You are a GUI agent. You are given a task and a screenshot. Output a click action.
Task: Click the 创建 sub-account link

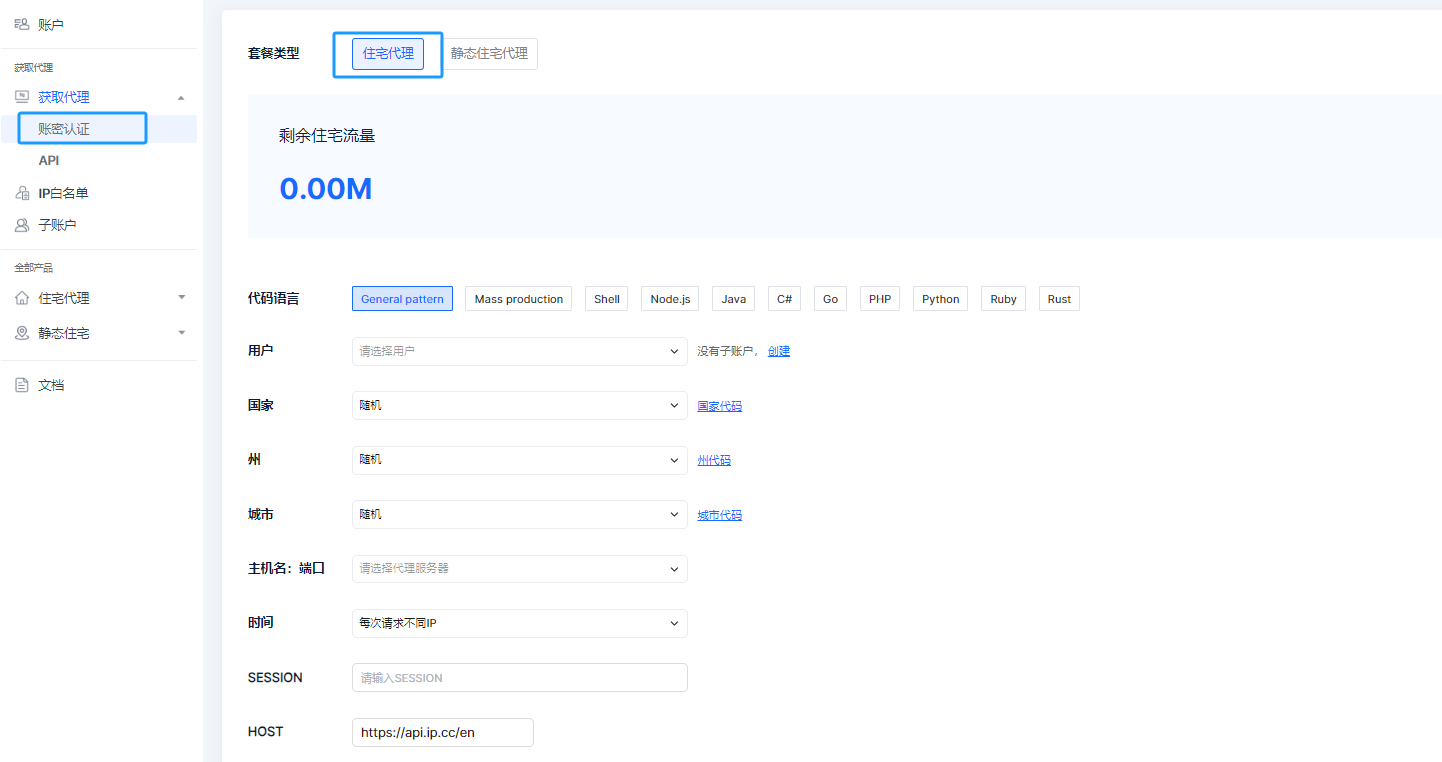778,351
